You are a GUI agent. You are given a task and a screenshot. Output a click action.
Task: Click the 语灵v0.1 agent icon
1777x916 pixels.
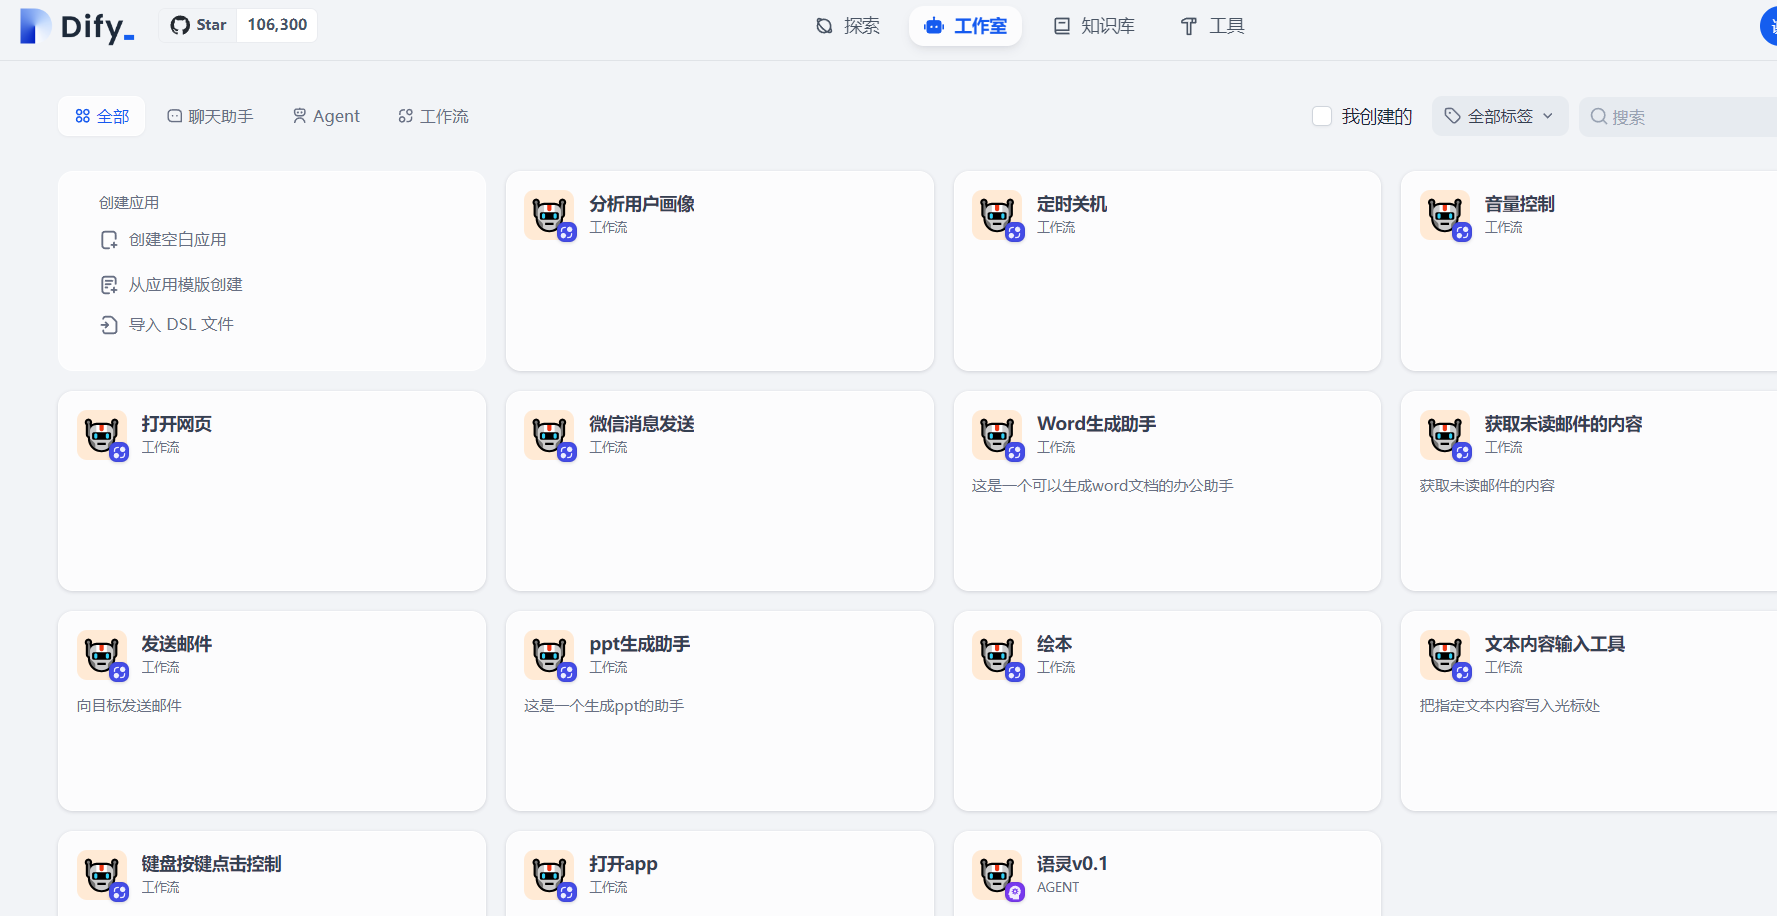click(x=996, y=874)
